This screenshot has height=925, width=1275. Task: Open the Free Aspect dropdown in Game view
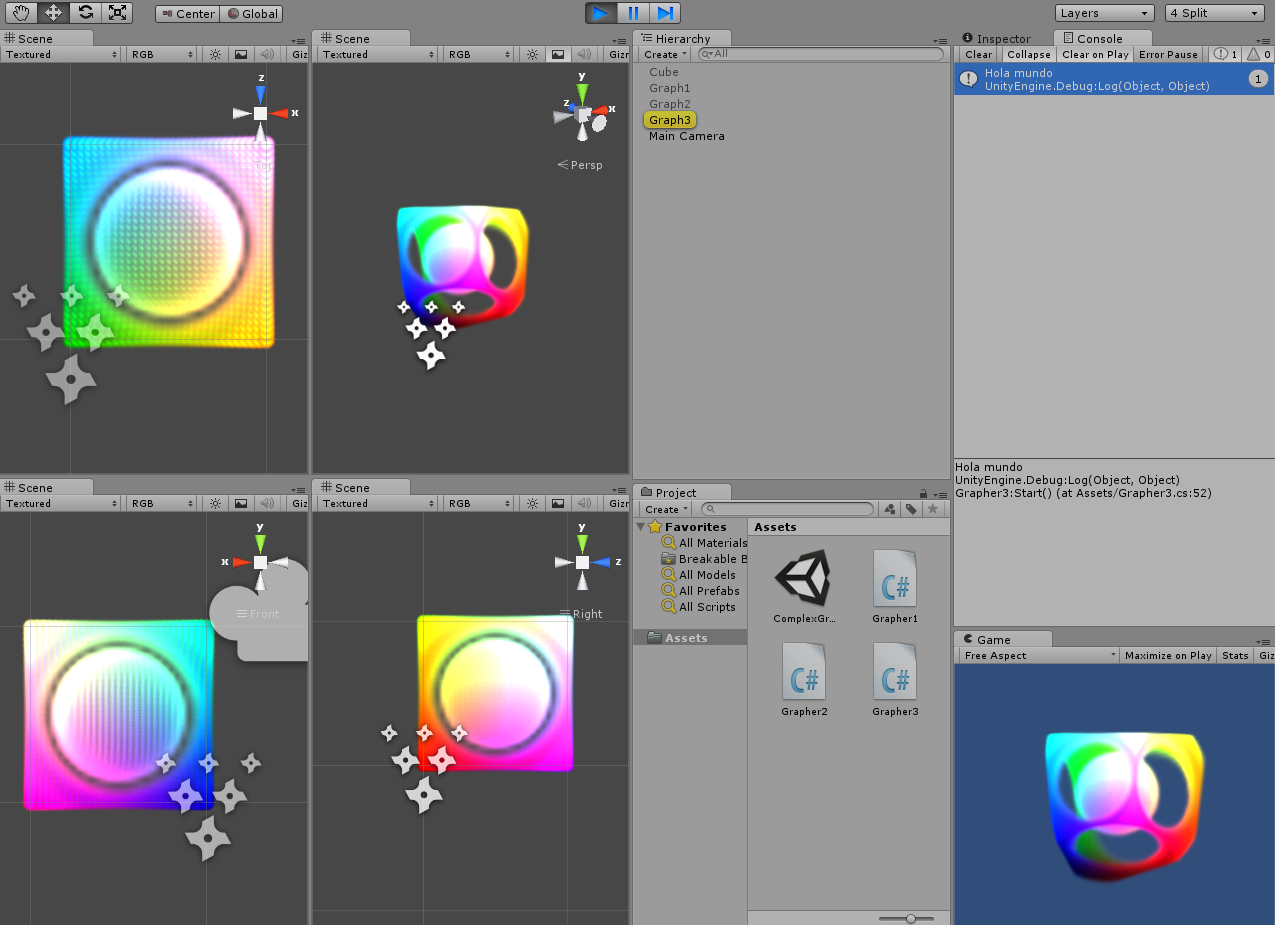click(1037, 655)
